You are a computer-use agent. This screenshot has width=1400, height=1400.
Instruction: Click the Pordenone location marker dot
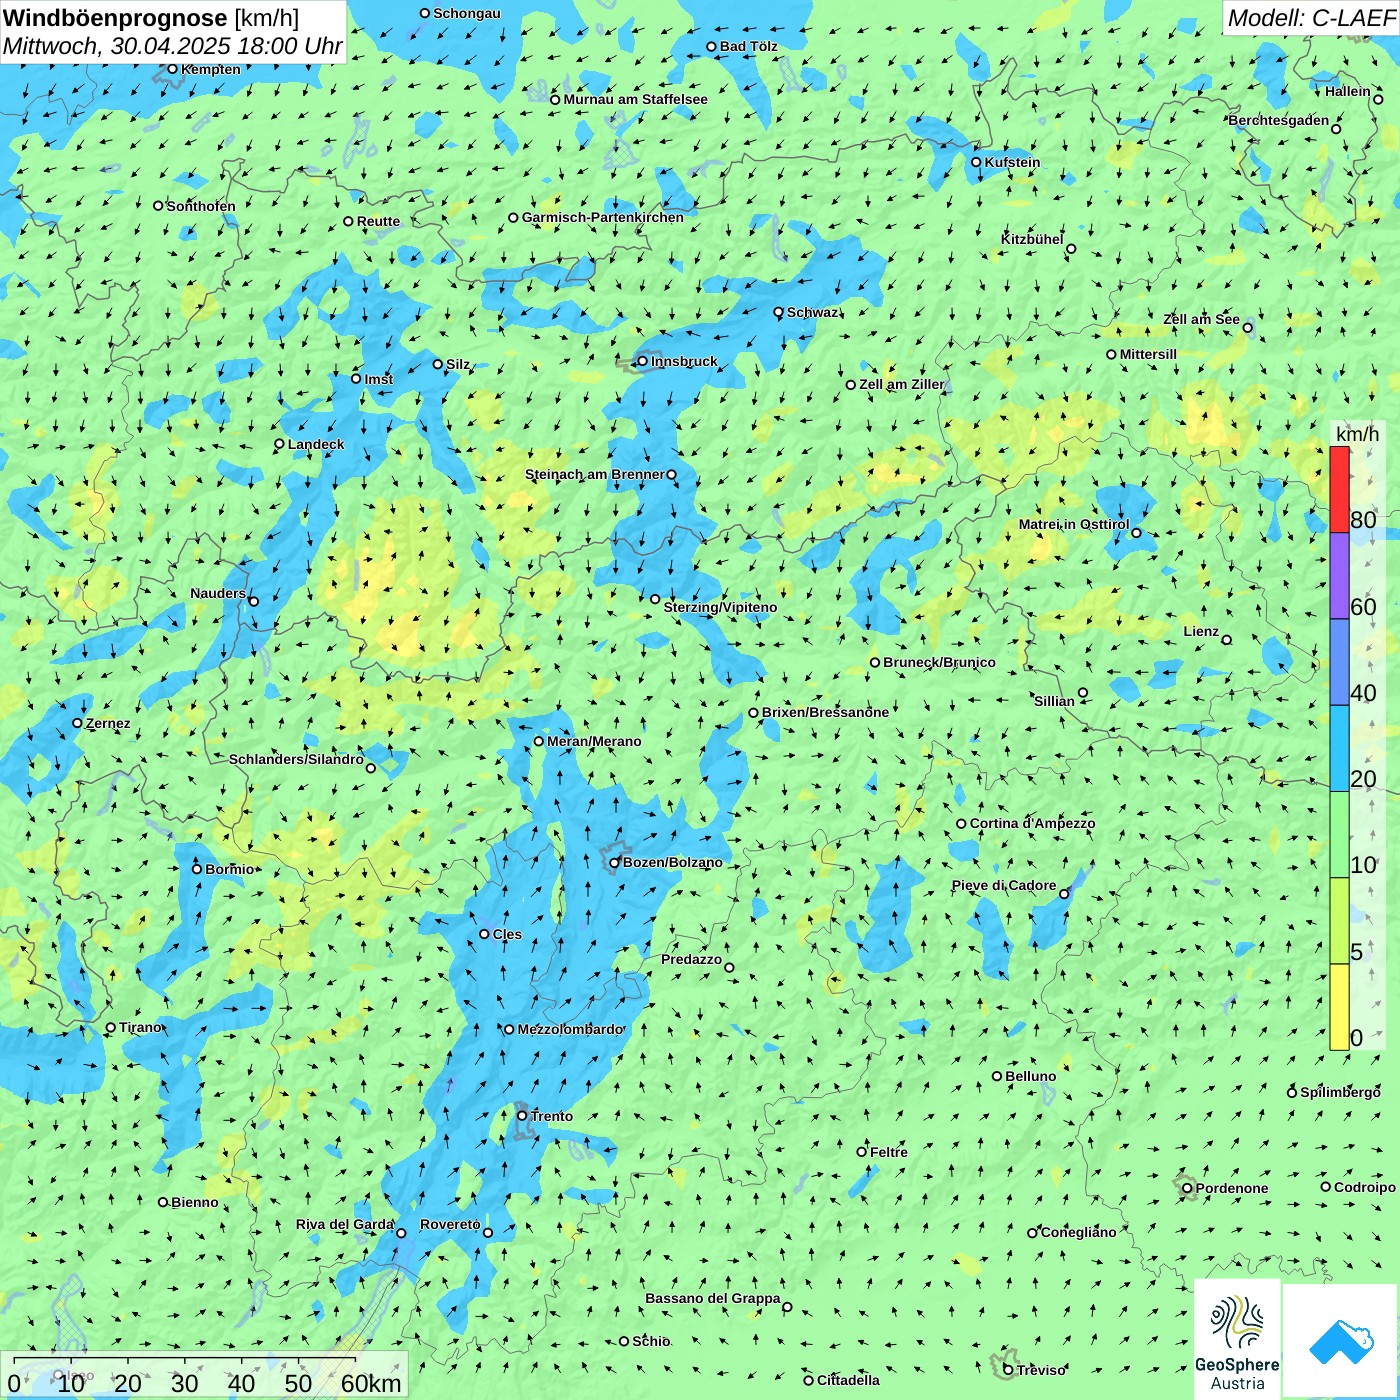(1187, 1188)
